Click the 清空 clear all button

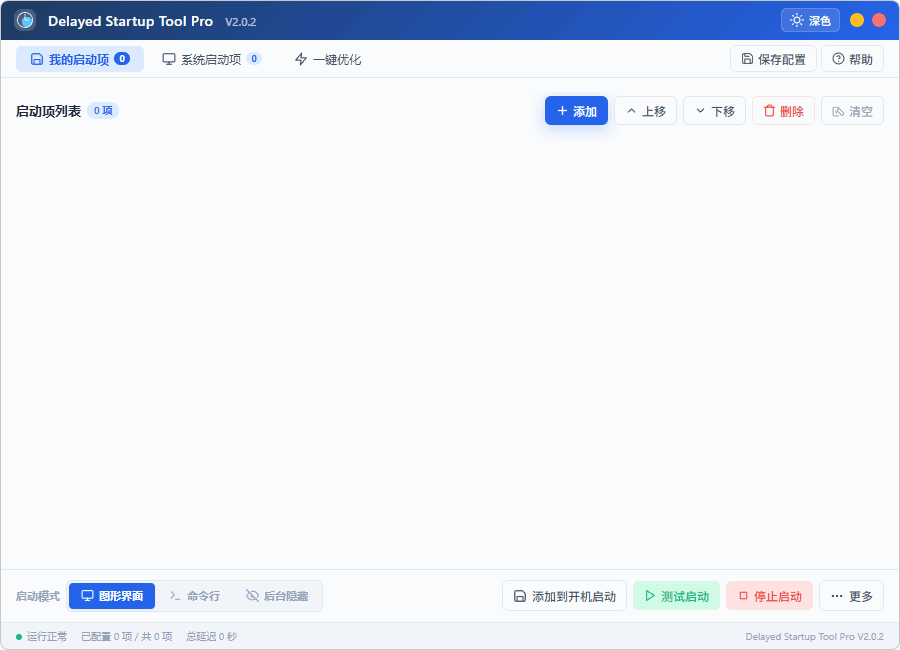[852, 111]
